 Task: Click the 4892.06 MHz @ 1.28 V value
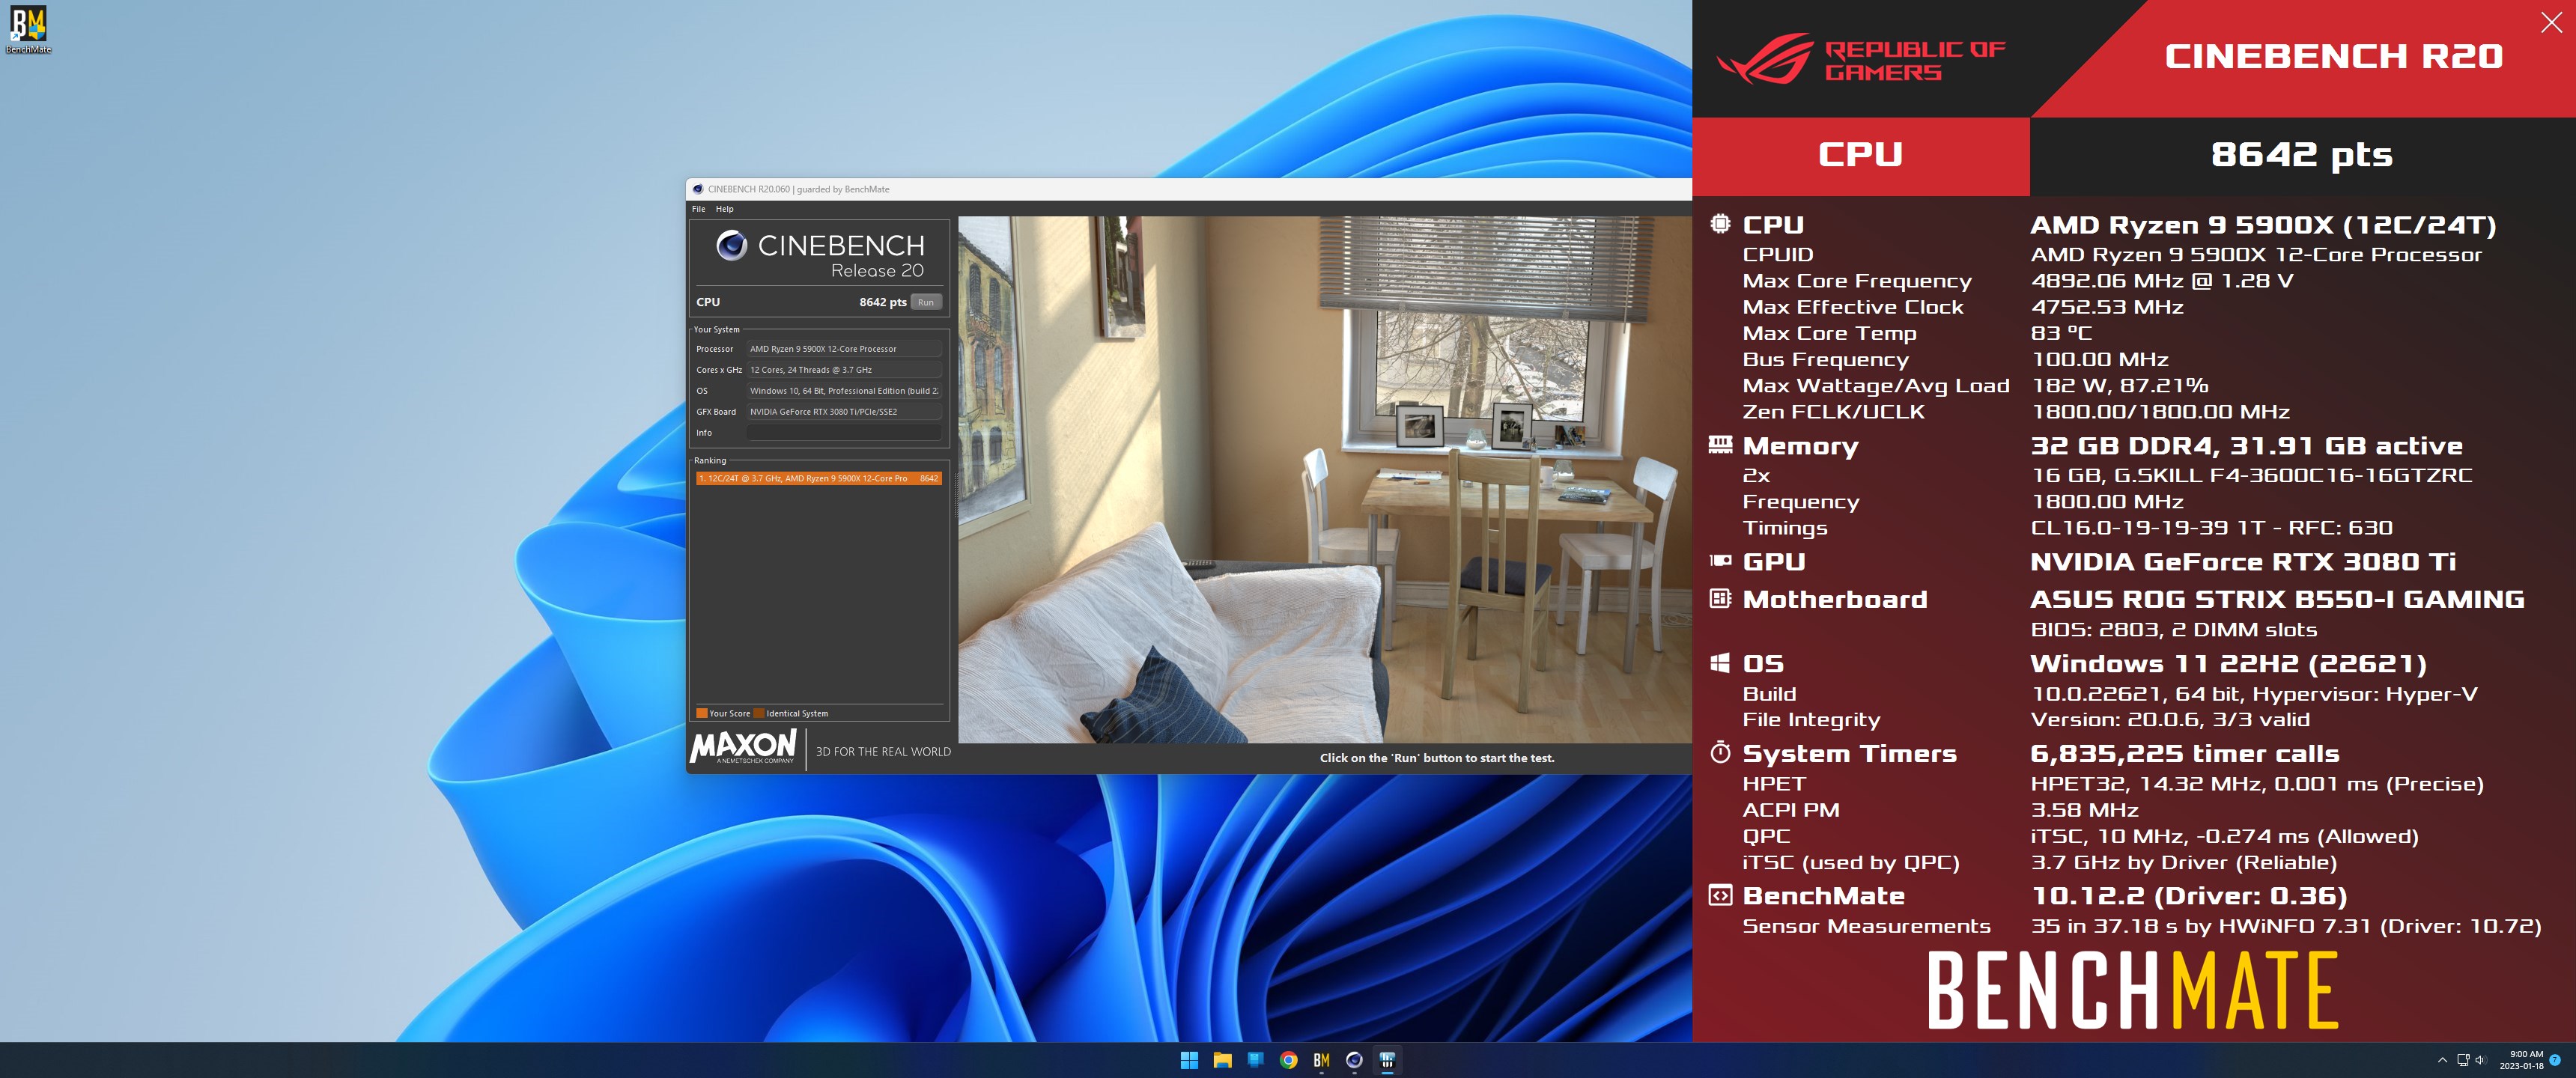click(x=2162, y=281)
